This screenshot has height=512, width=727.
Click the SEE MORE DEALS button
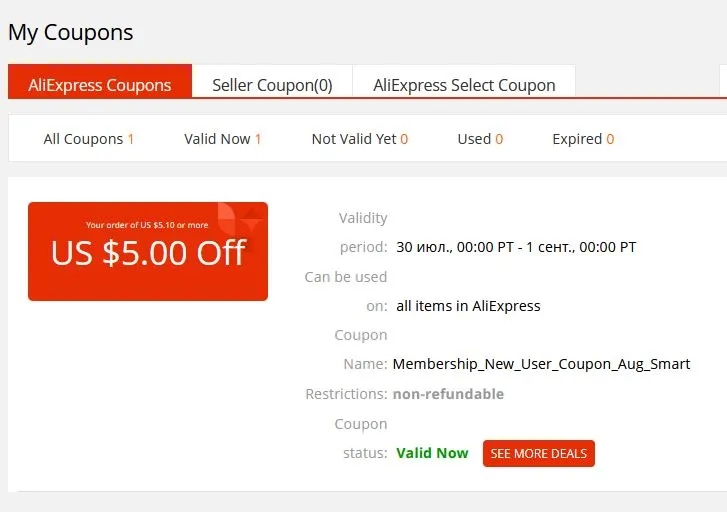pyautogui.click(x=539, y=453)
